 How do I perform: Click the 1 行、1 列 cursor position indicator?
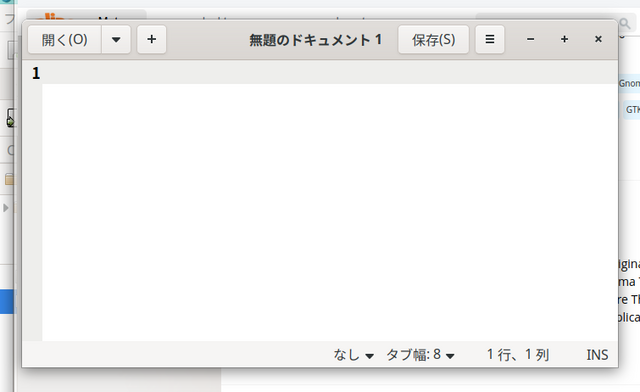(518, 355)
